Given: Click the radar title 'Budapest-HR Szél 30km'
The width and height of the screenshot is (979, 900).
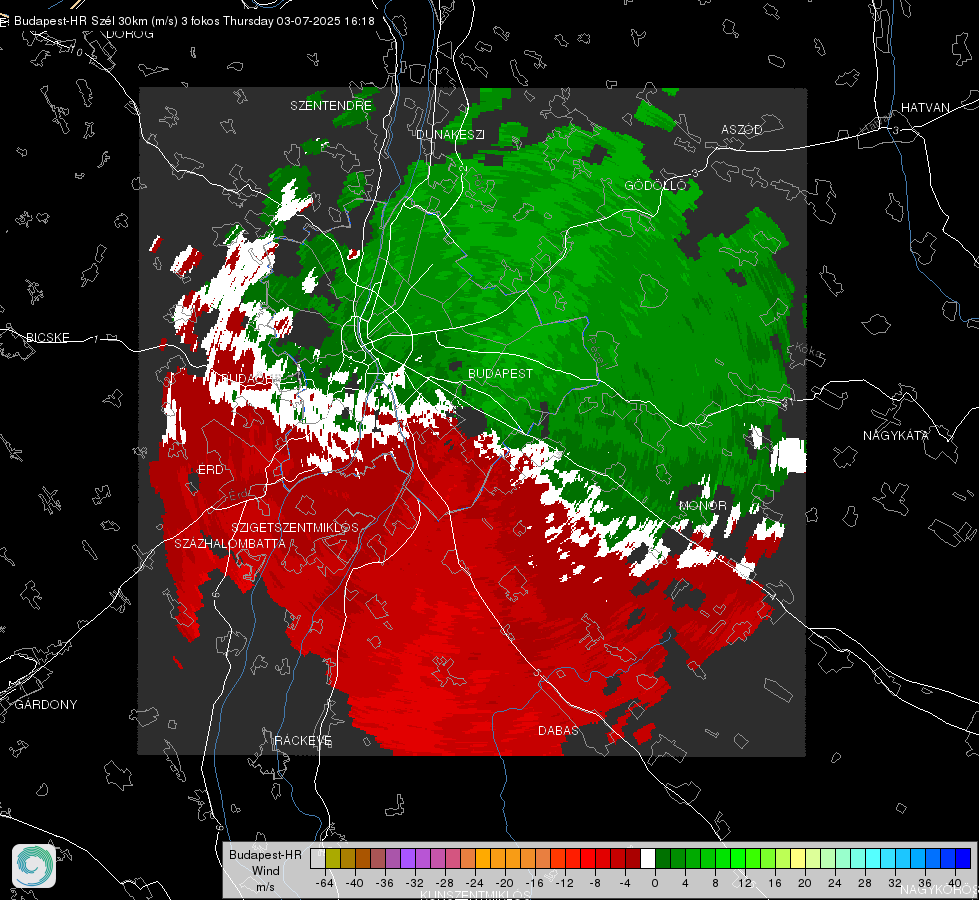Looking at the screenshot, I should pos(81,21).
